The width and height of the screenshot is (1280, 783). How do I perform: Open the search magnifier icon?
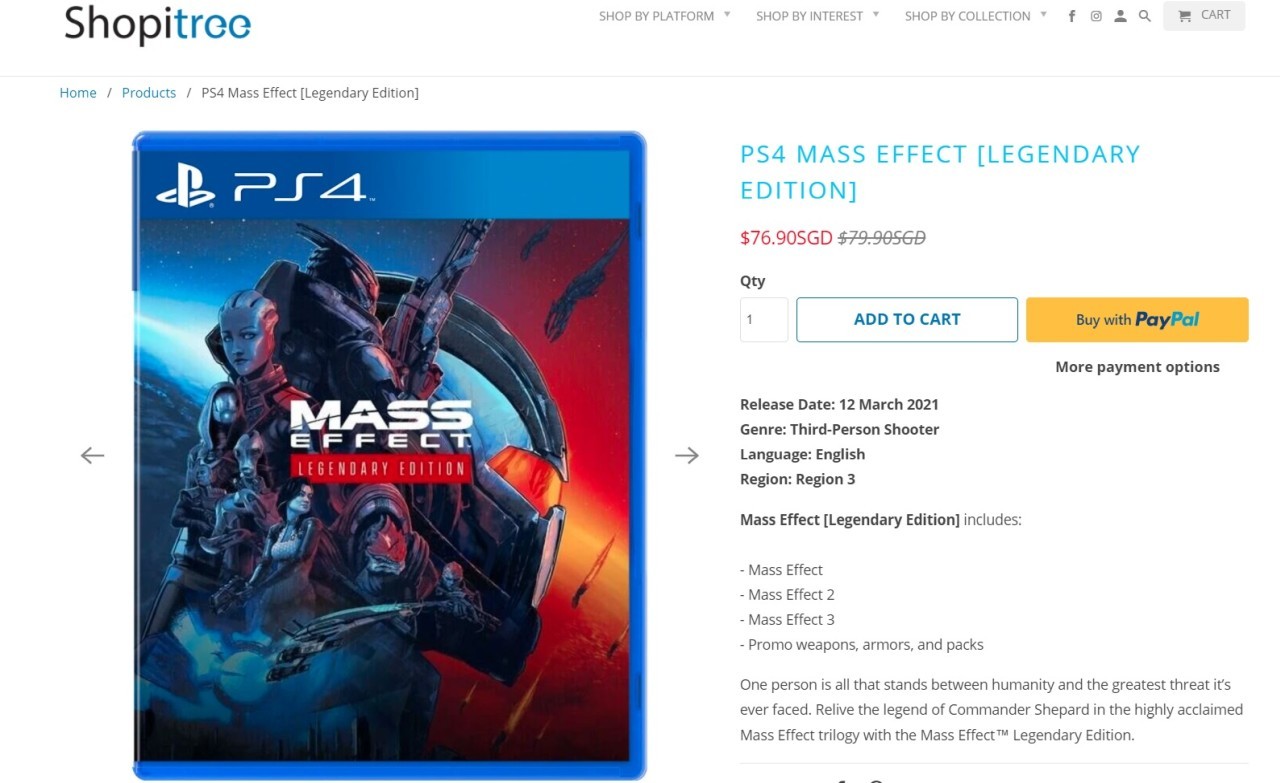(1145, 16)
